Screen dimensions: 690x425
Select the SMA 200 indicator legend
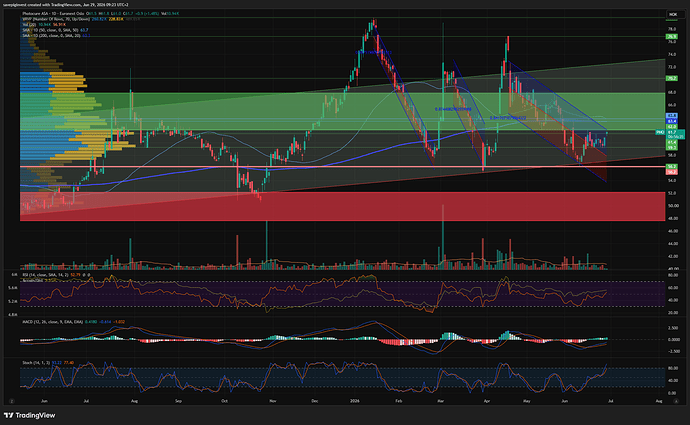pyautogui.click(x=51, y=35)
